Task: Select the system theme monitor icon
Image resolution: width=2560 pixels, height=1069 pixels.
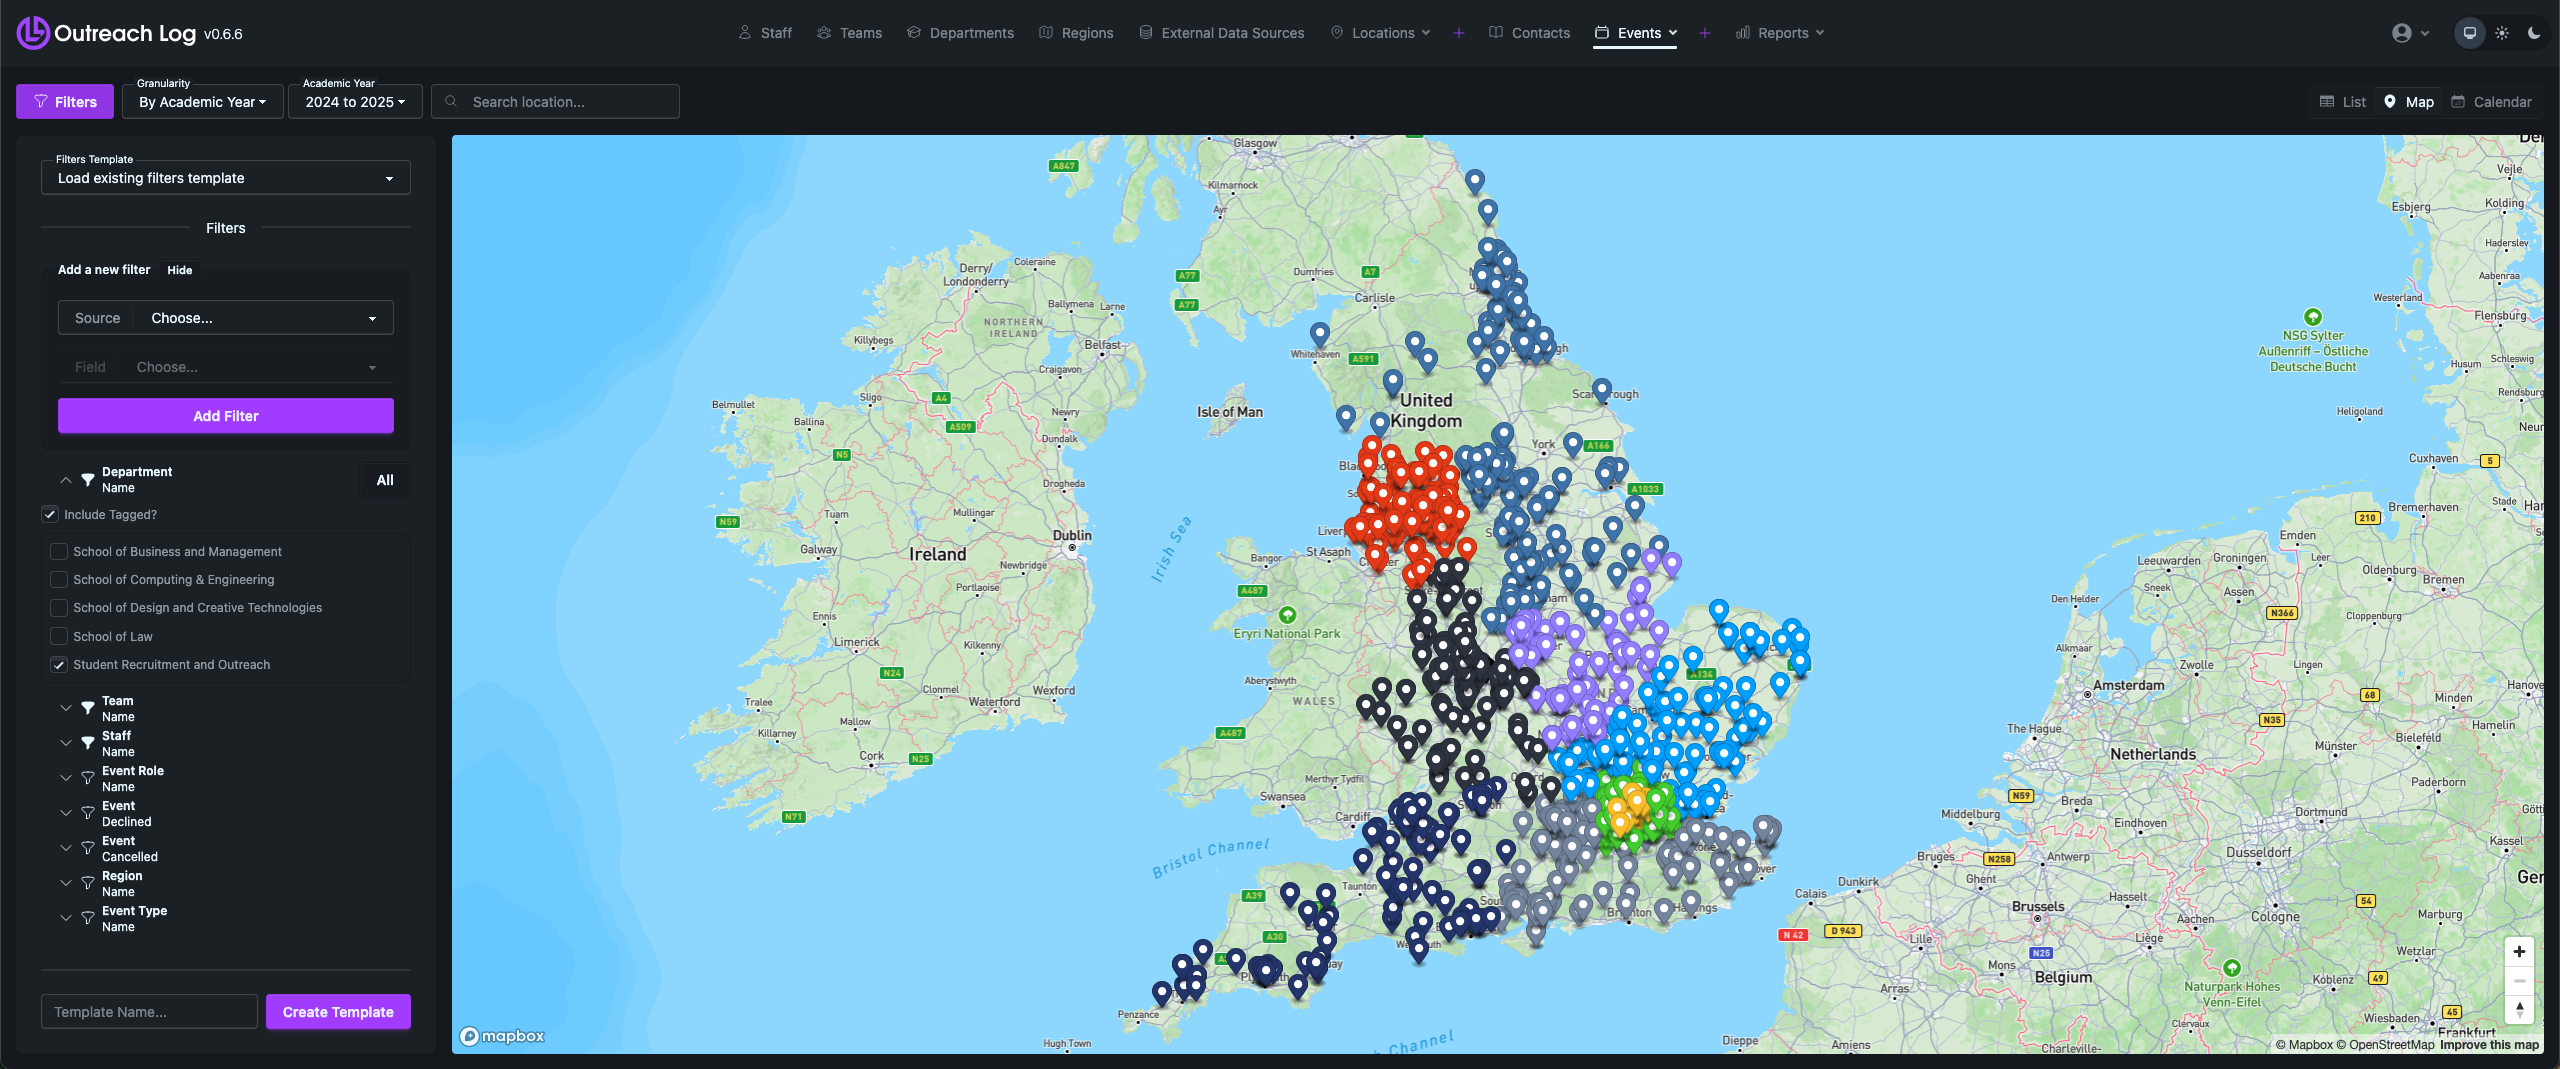Action: point(2470,33)
